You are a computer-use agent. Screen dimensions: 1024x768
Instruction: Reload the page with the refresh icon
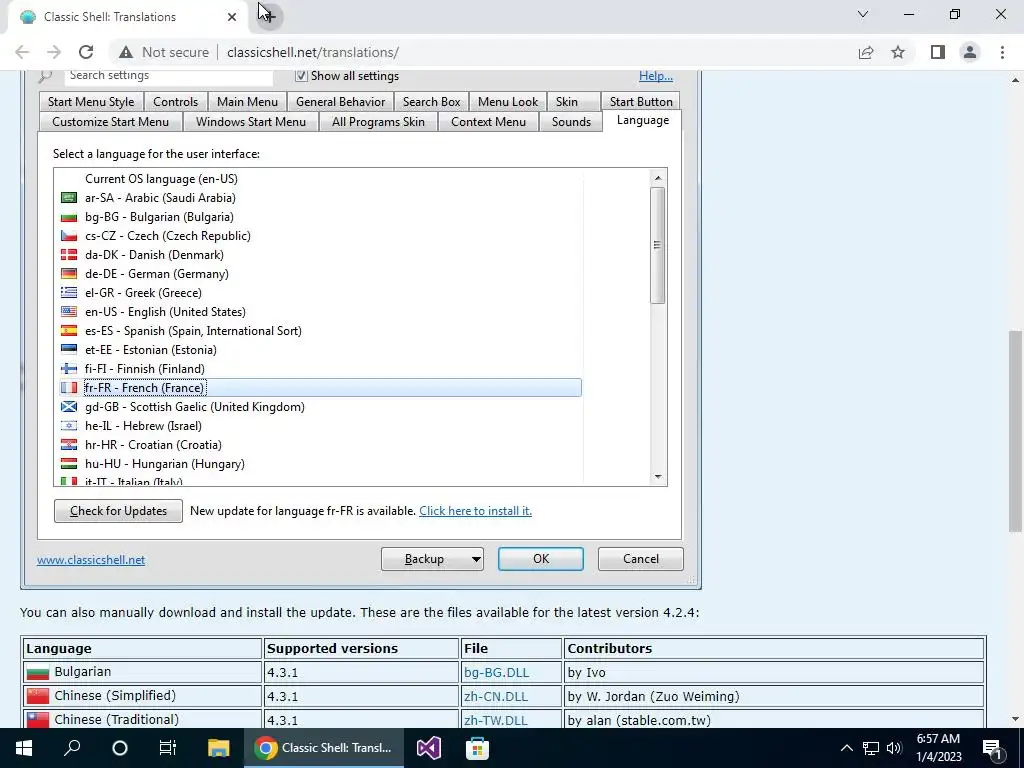pos(86,52)
